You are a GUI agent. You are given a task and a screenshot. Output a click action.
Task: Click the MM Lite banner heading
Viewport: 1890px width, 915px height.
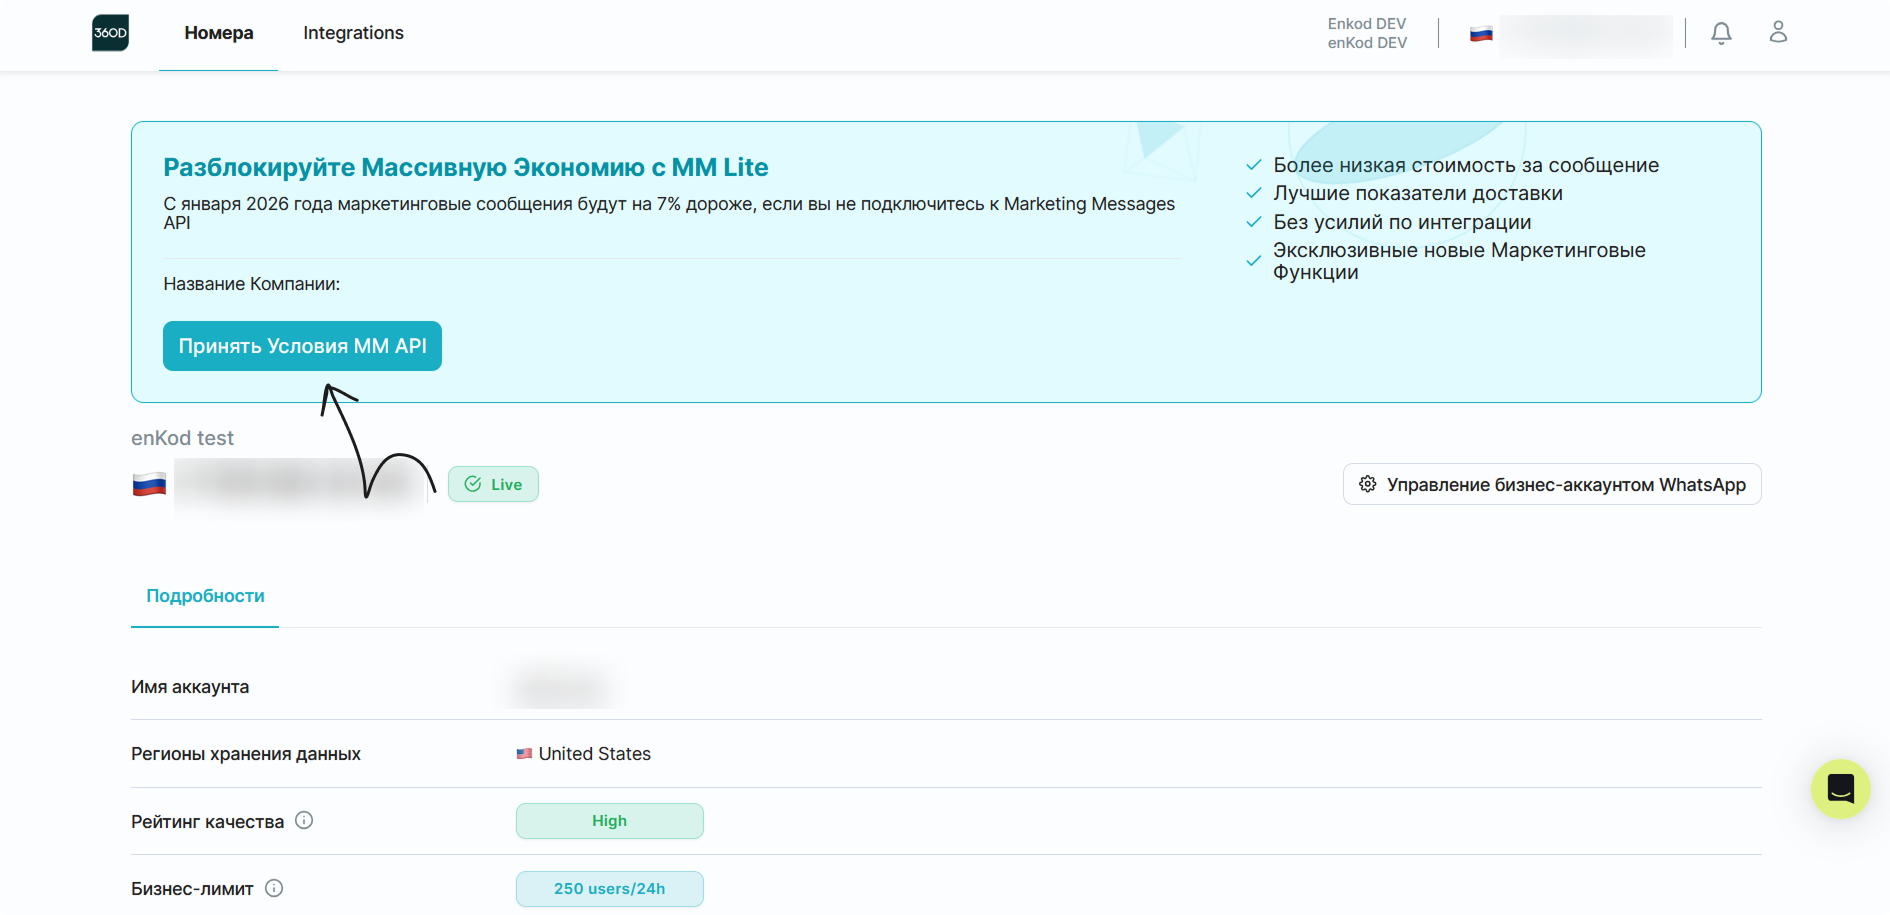pos(466,168)
